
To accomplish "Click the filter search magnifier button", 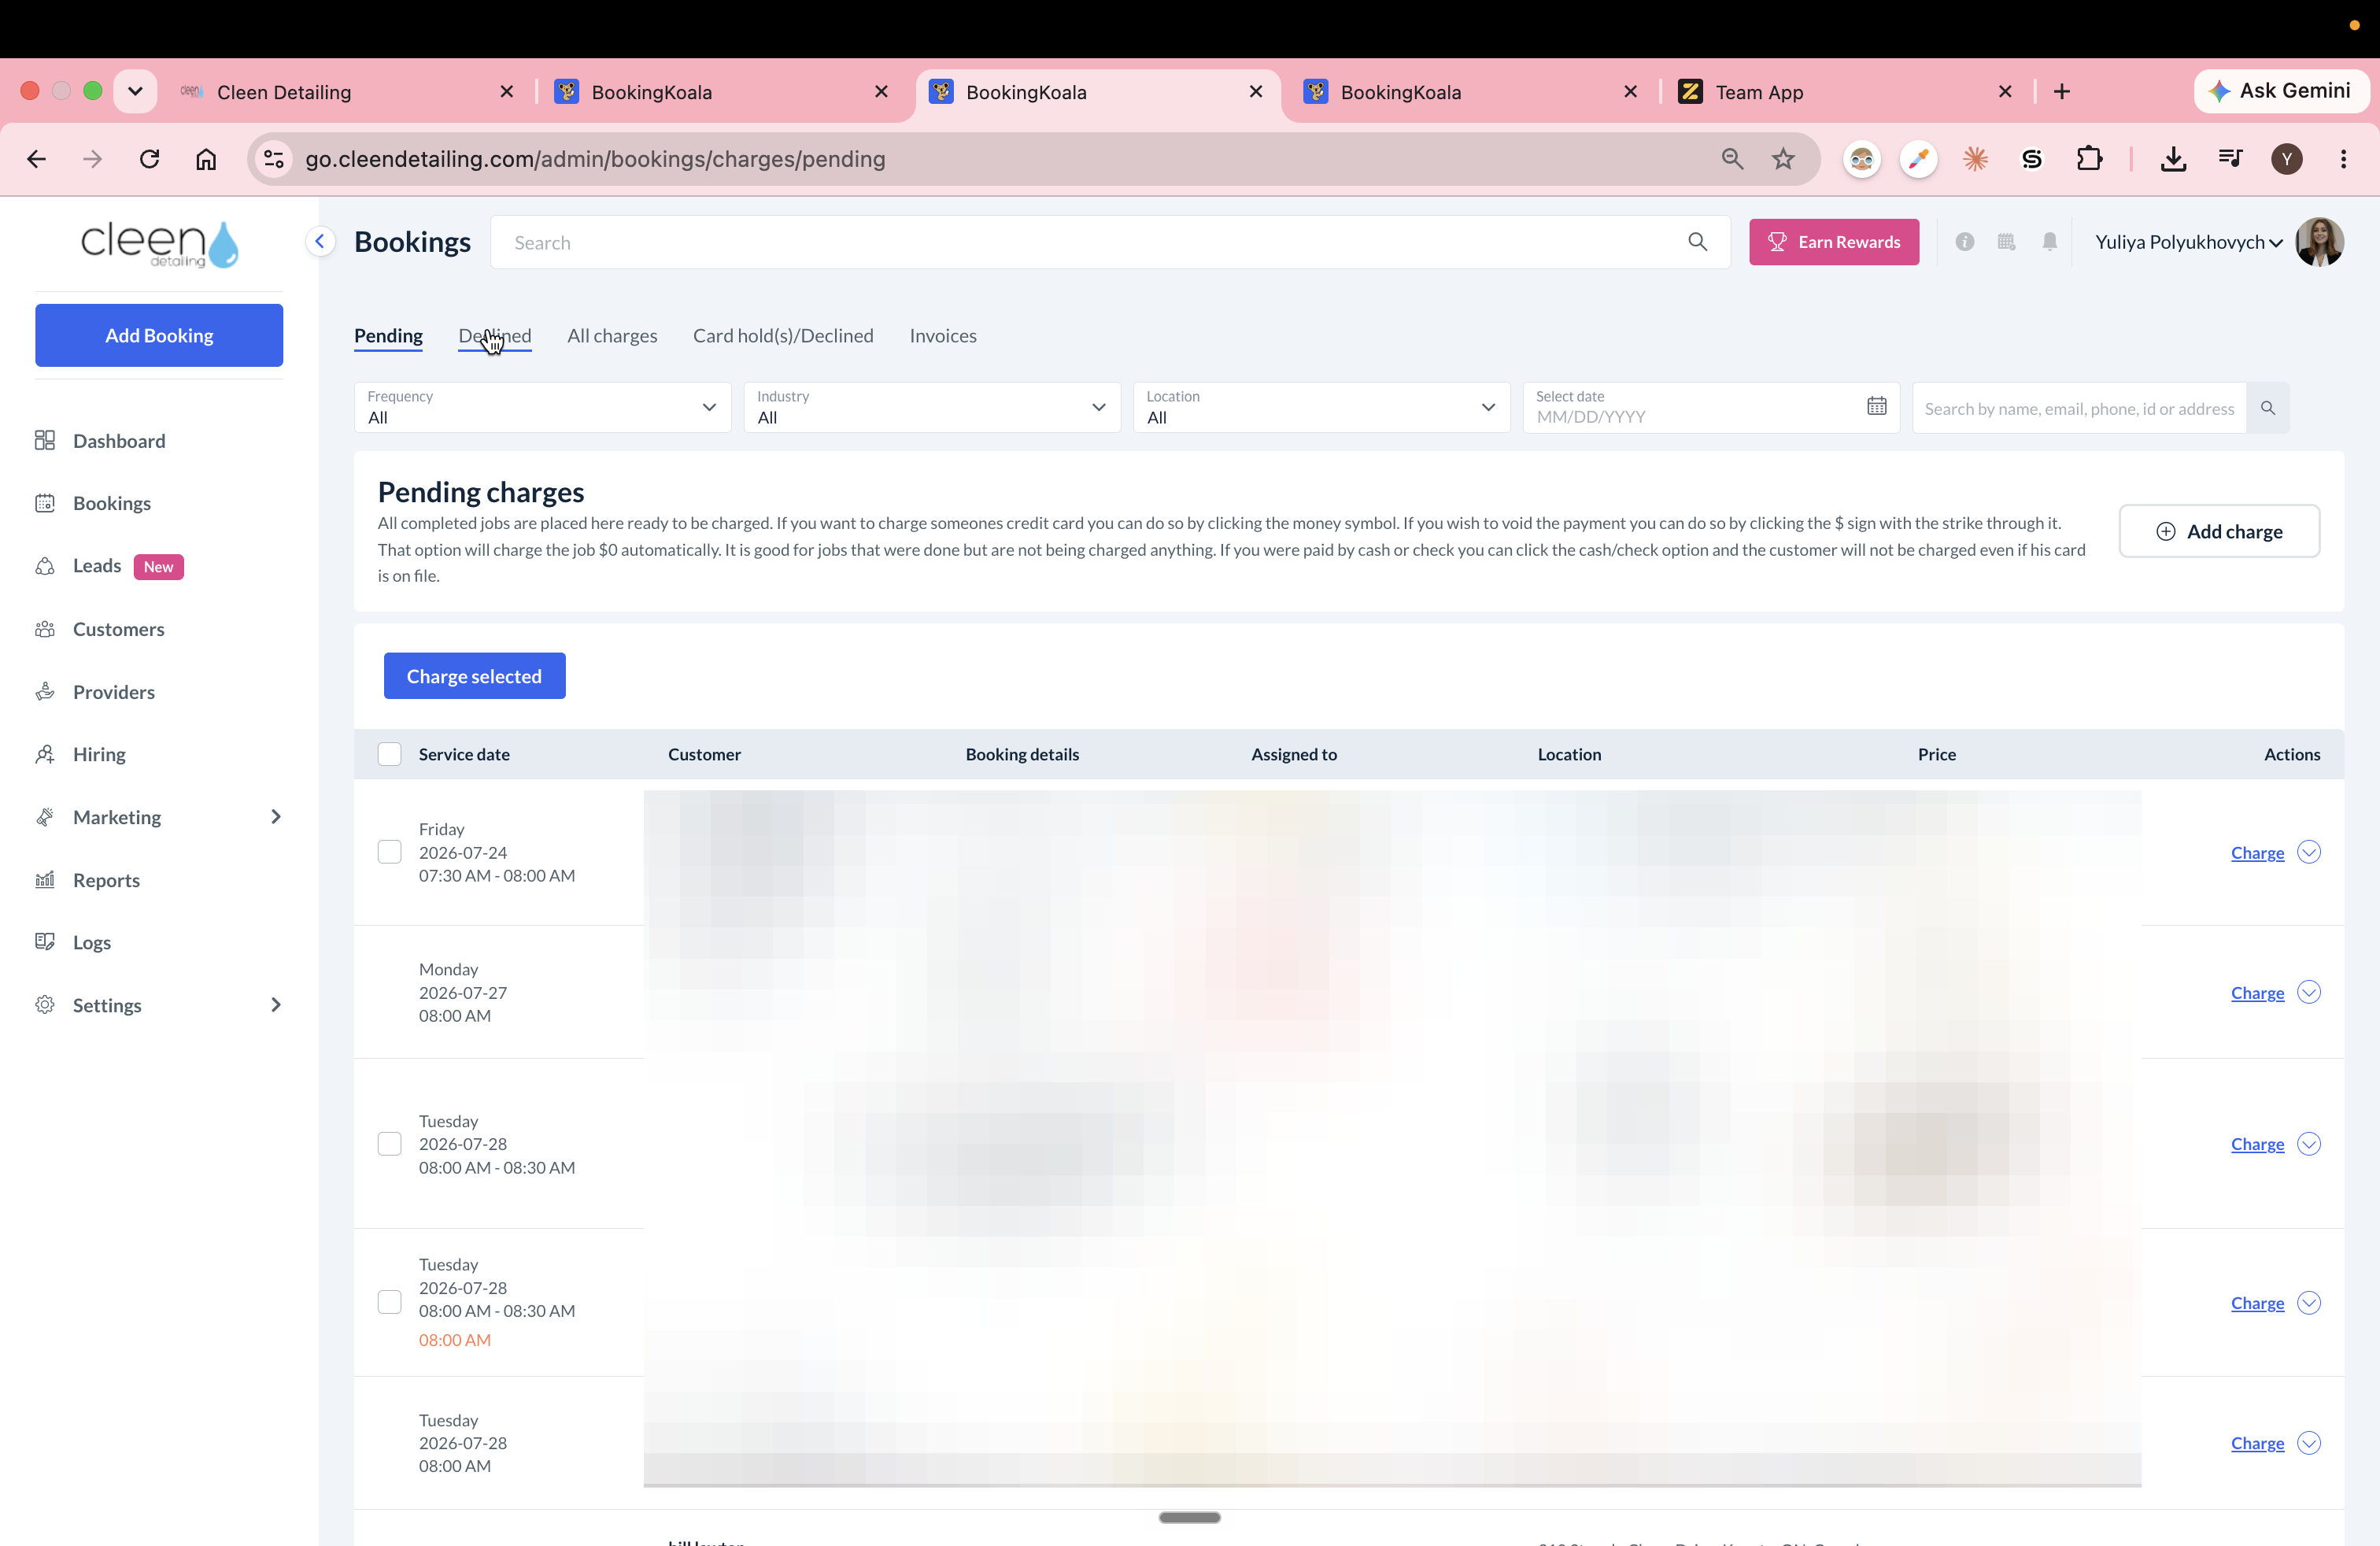I will tap(2267, 408).
